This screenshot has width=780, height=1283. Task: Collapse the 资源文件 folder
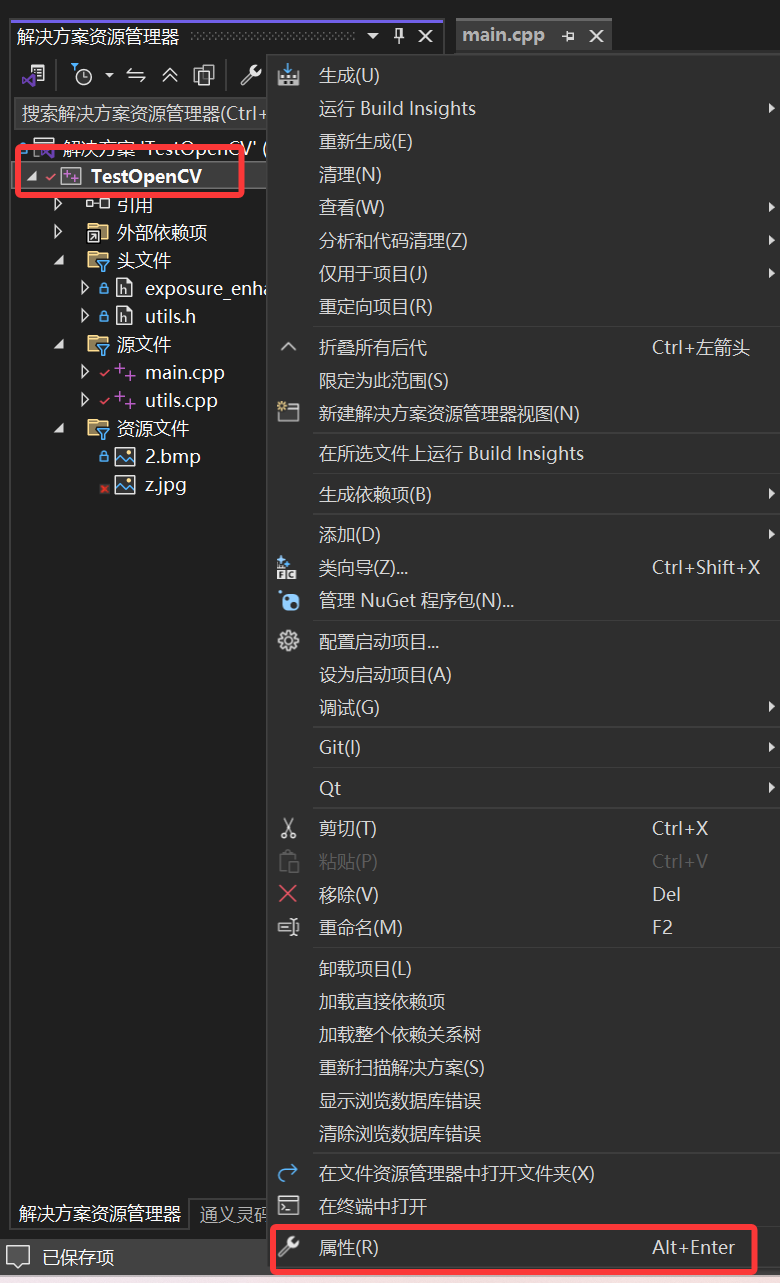coord(58,429)
